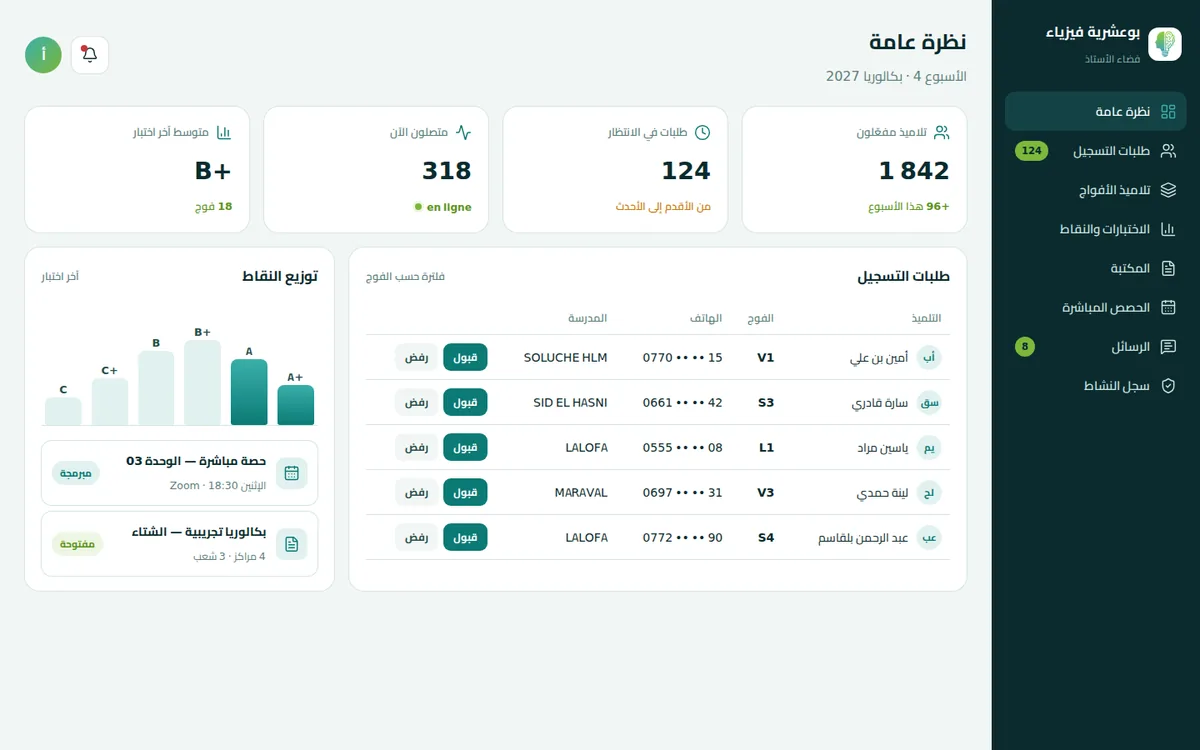1200x750 pixels.
Task: Click the أب avatar of أمين بن علي
Action: (929, 357)
